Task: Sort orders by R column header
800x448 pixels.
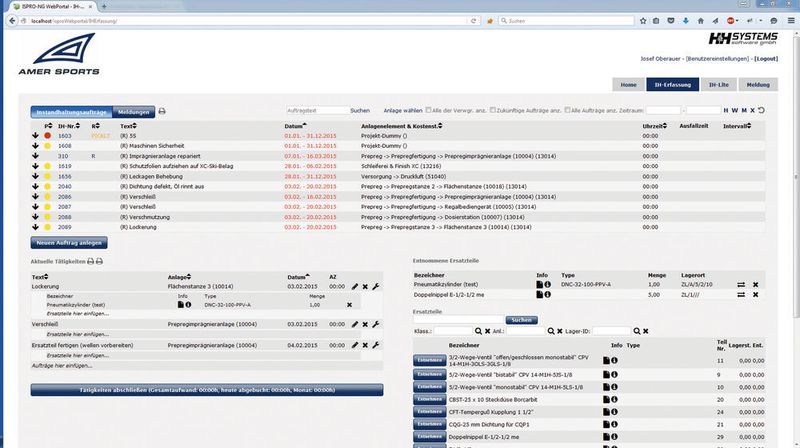Action: [x=95, y=126]
